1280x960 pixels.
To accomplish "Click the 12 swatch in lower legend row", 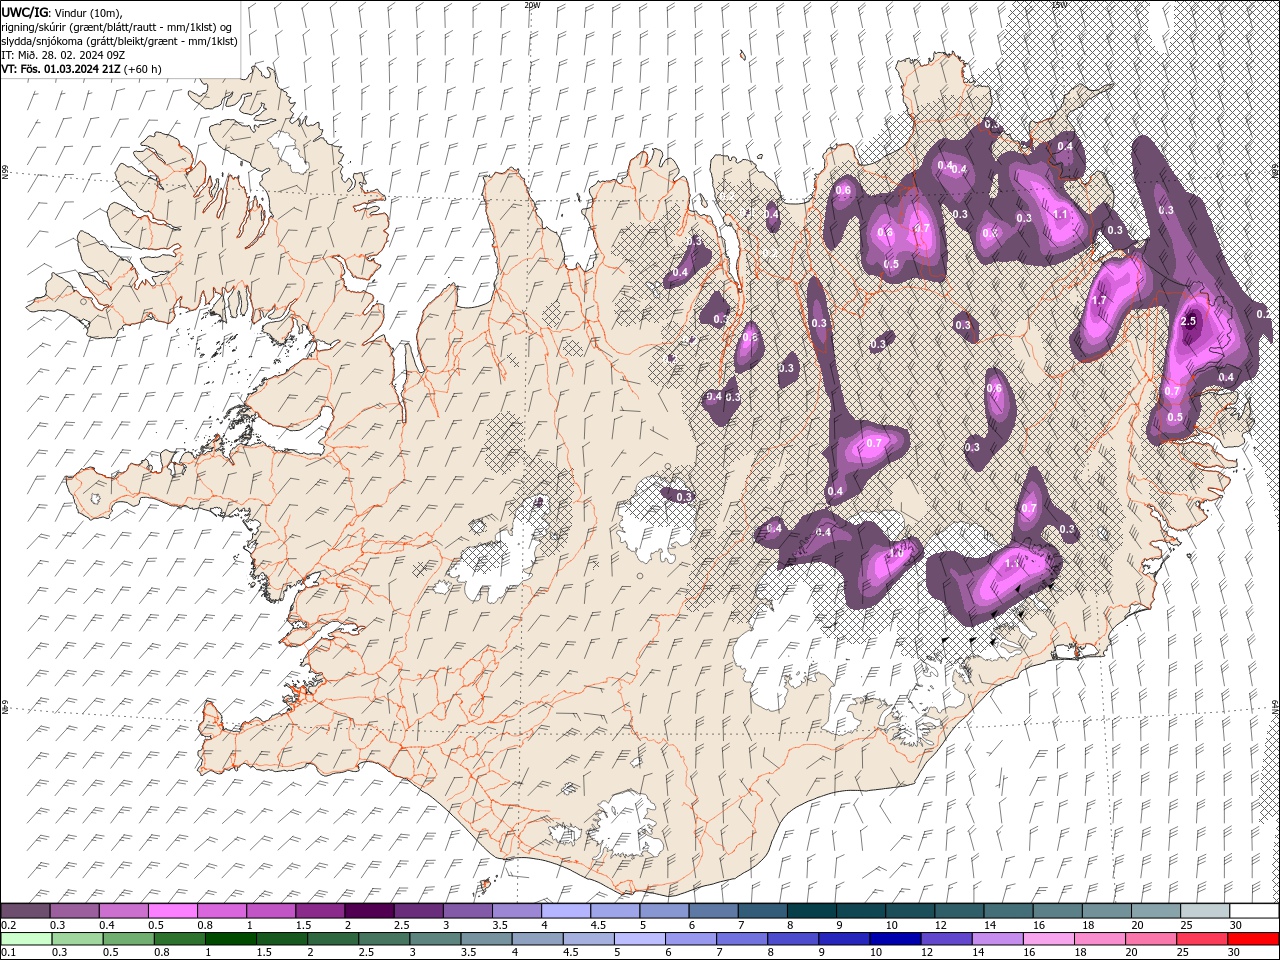I will point(947,939).
